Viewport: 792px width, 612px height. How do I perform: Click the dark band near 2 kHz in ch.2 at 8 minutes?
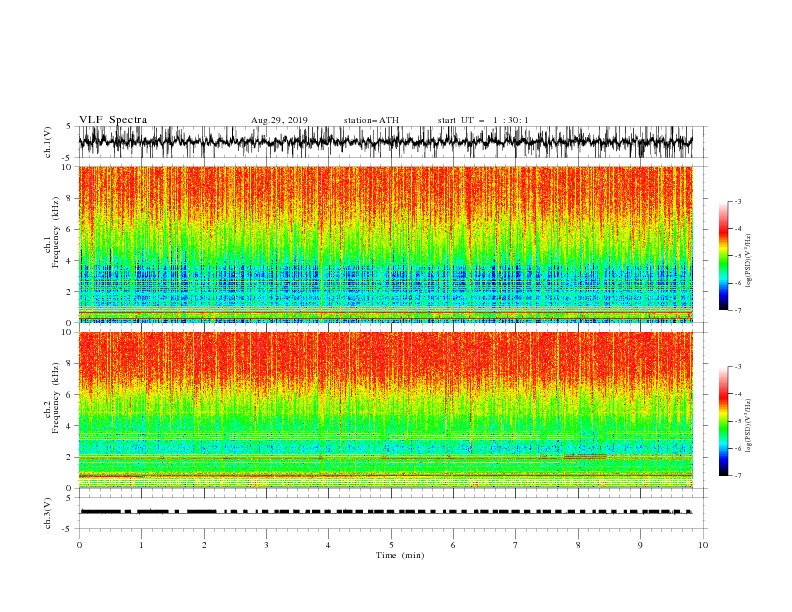(585, 456)
